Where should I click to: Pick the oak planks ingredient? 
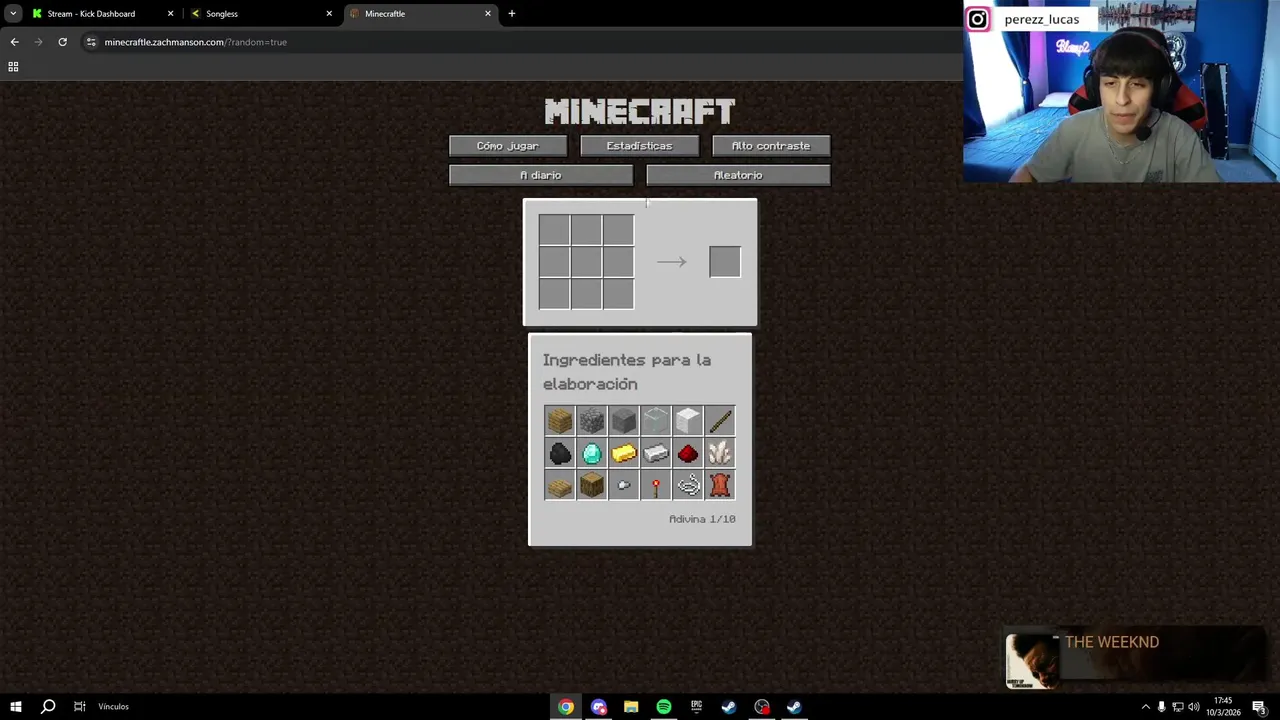click(x=560, y=421)
